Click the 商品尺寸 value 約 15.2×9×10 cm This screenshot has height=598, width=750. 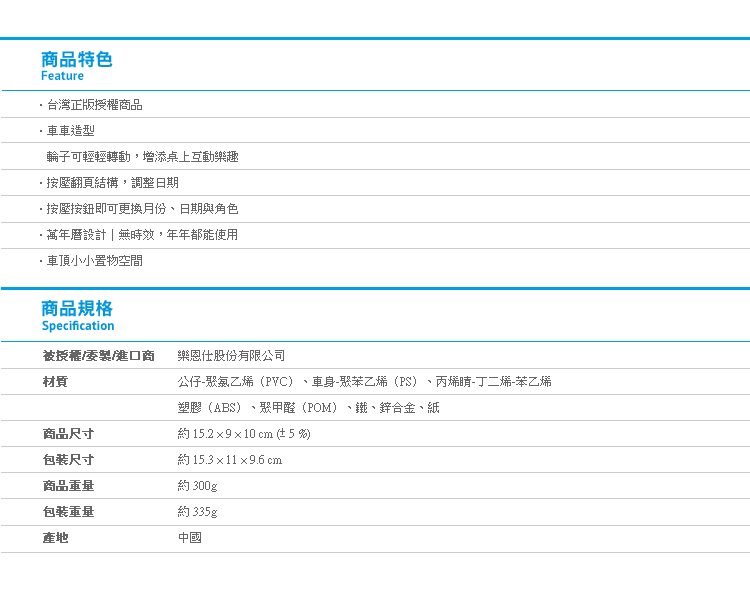[x=244, y=434]
